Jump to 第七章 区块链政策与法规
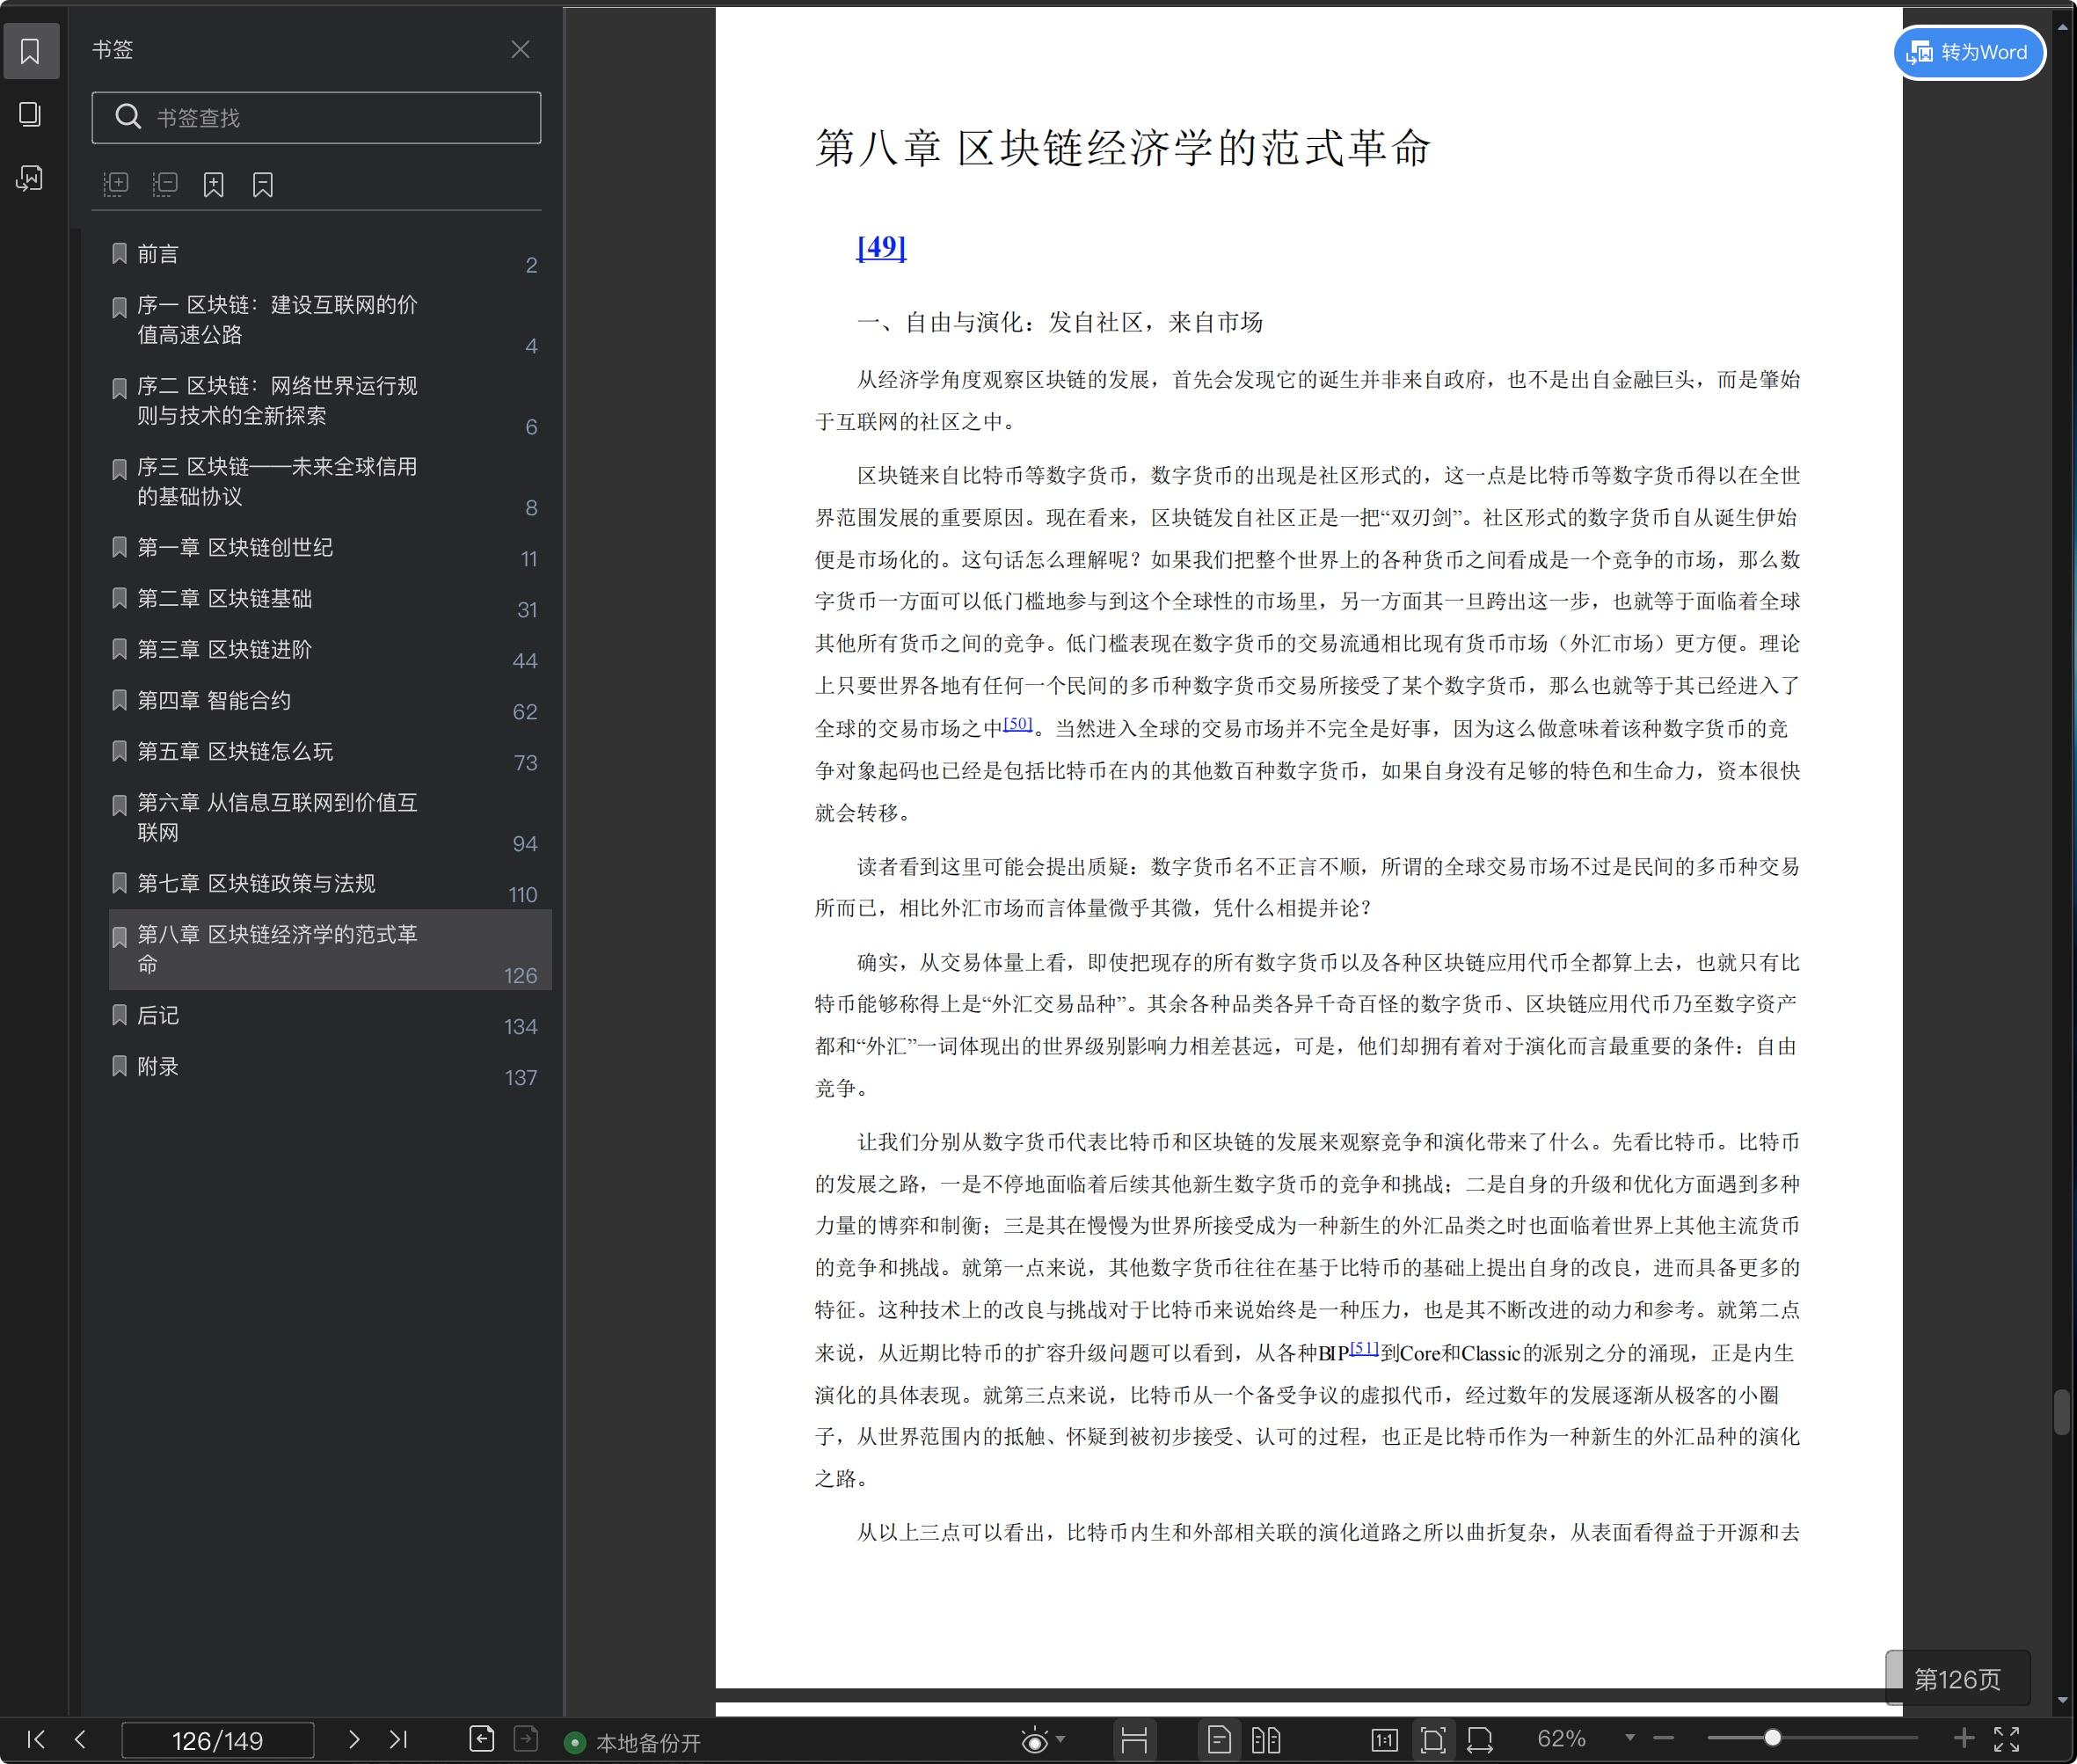The width and height of the screenshot is (2077, 1764). 330,884
